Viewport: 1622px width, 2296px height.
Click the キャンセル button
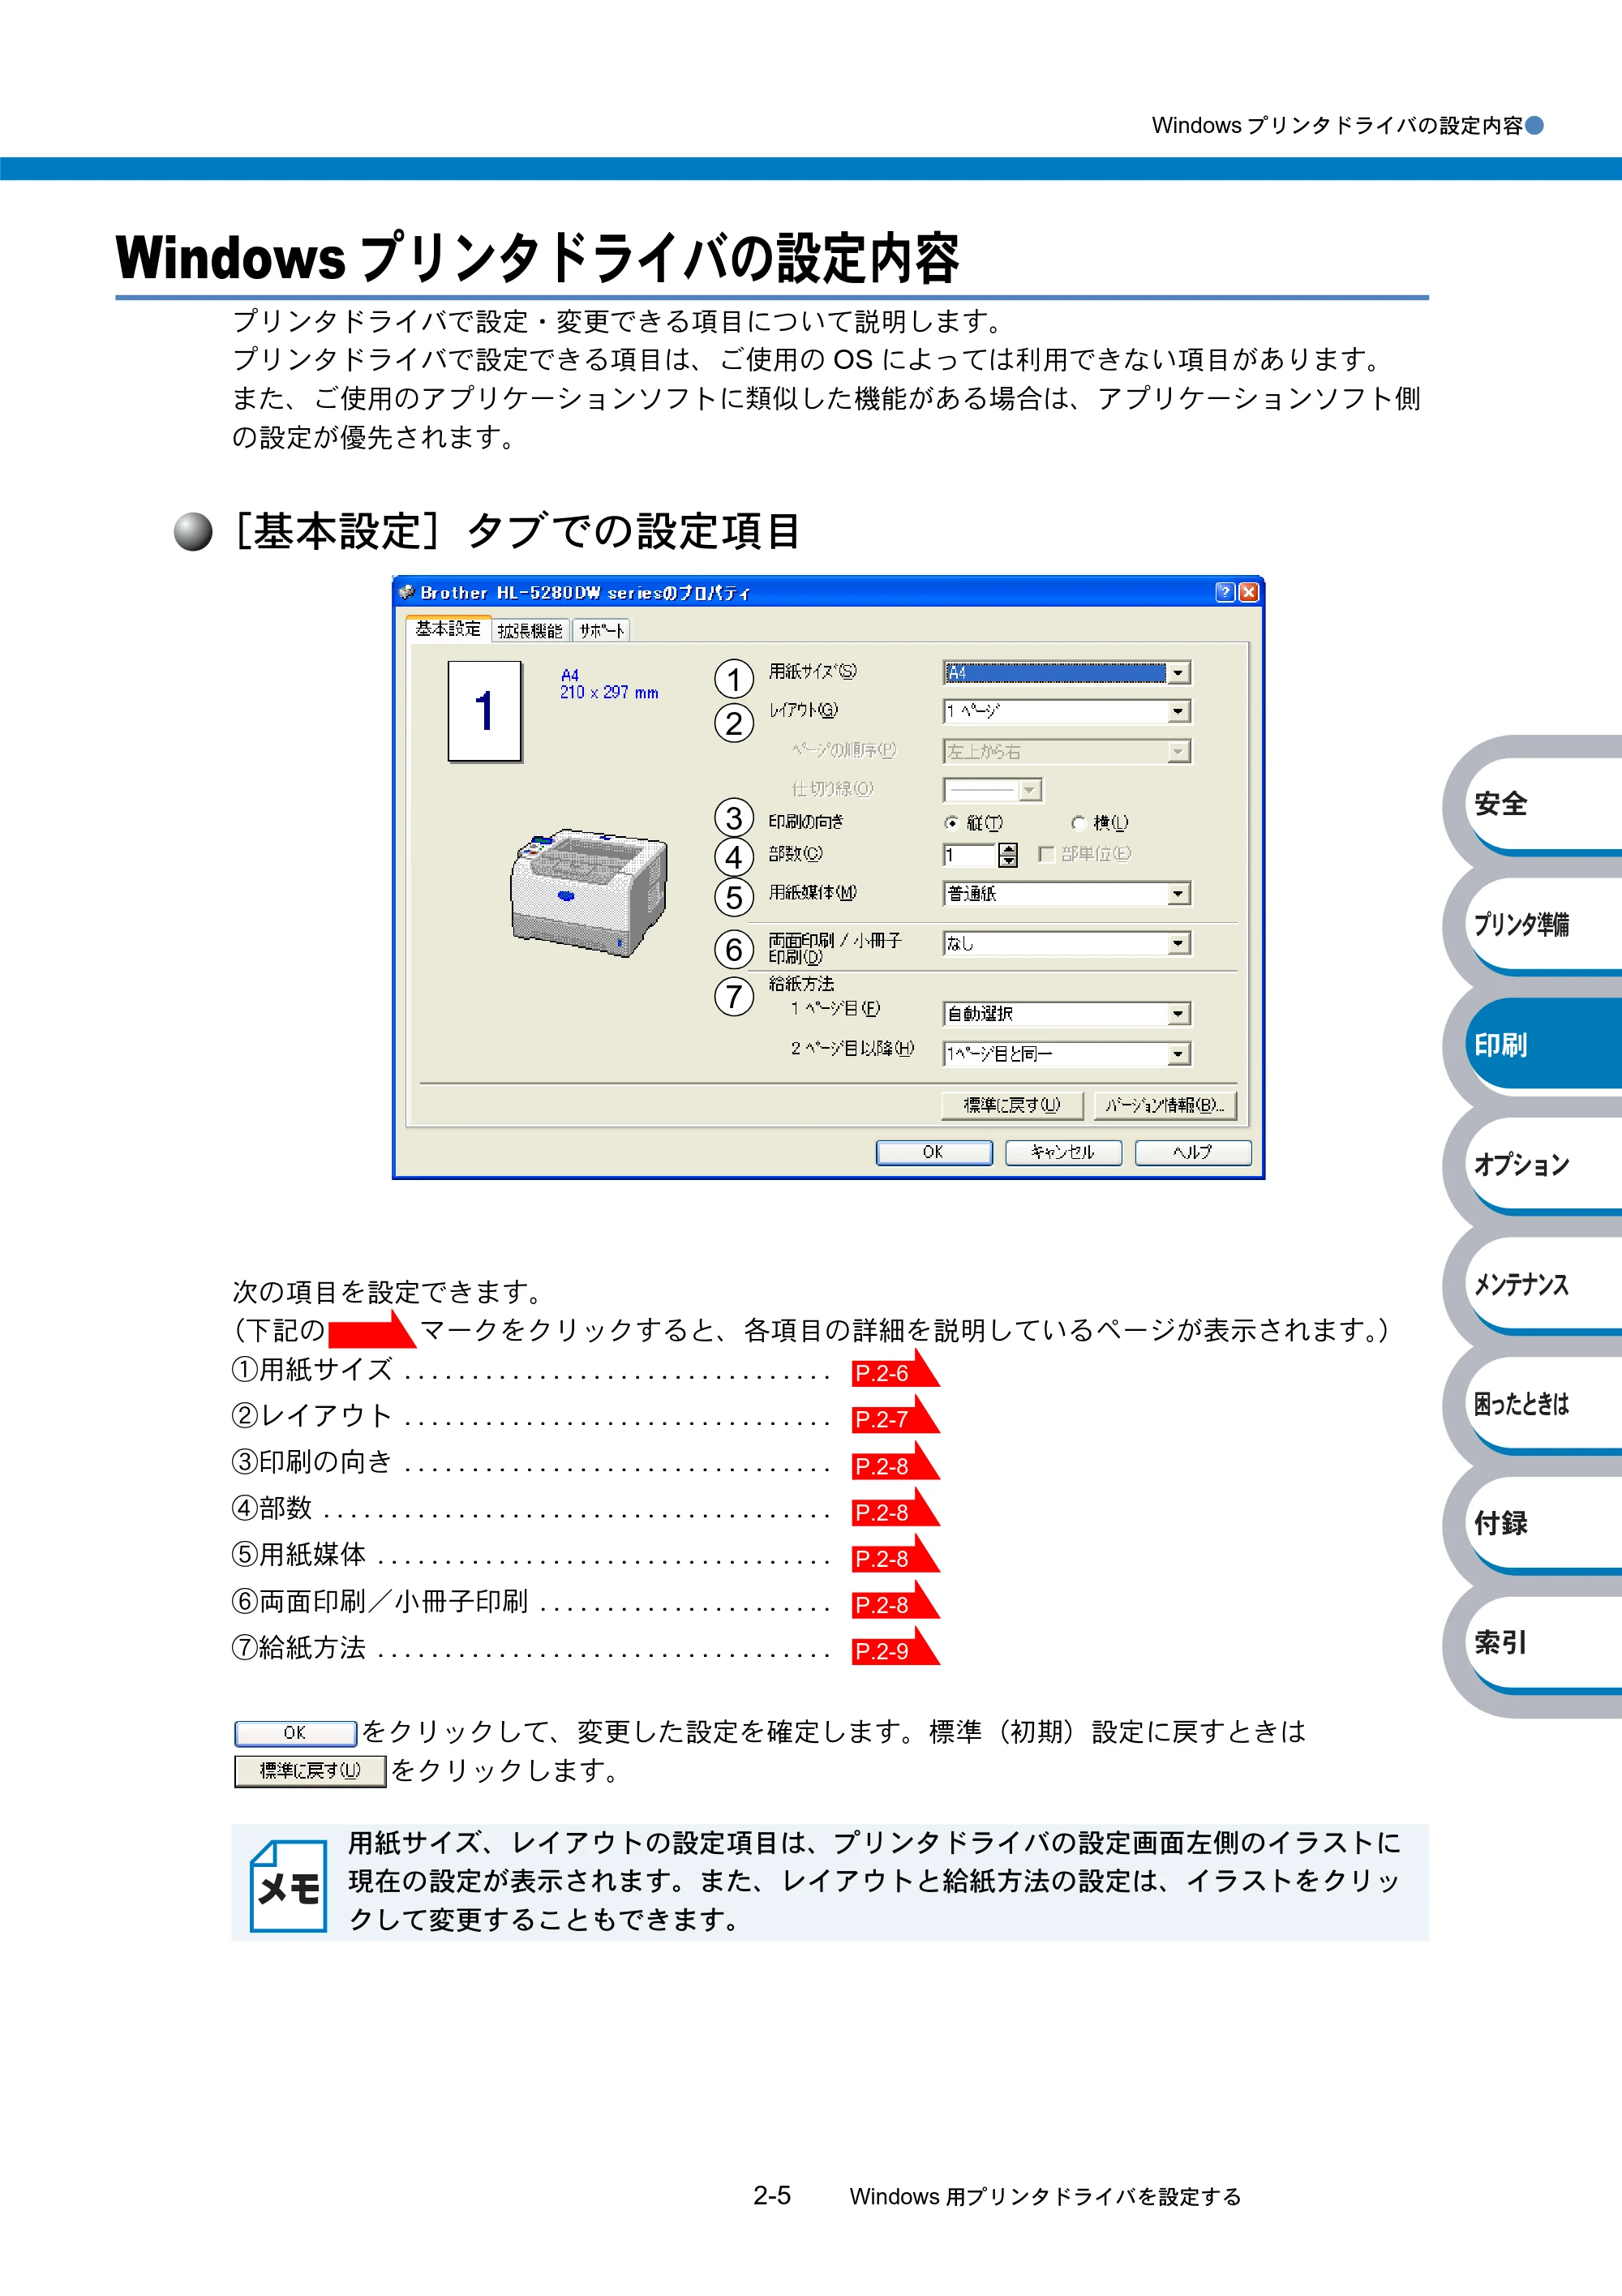click(x=1063, y=1152)
